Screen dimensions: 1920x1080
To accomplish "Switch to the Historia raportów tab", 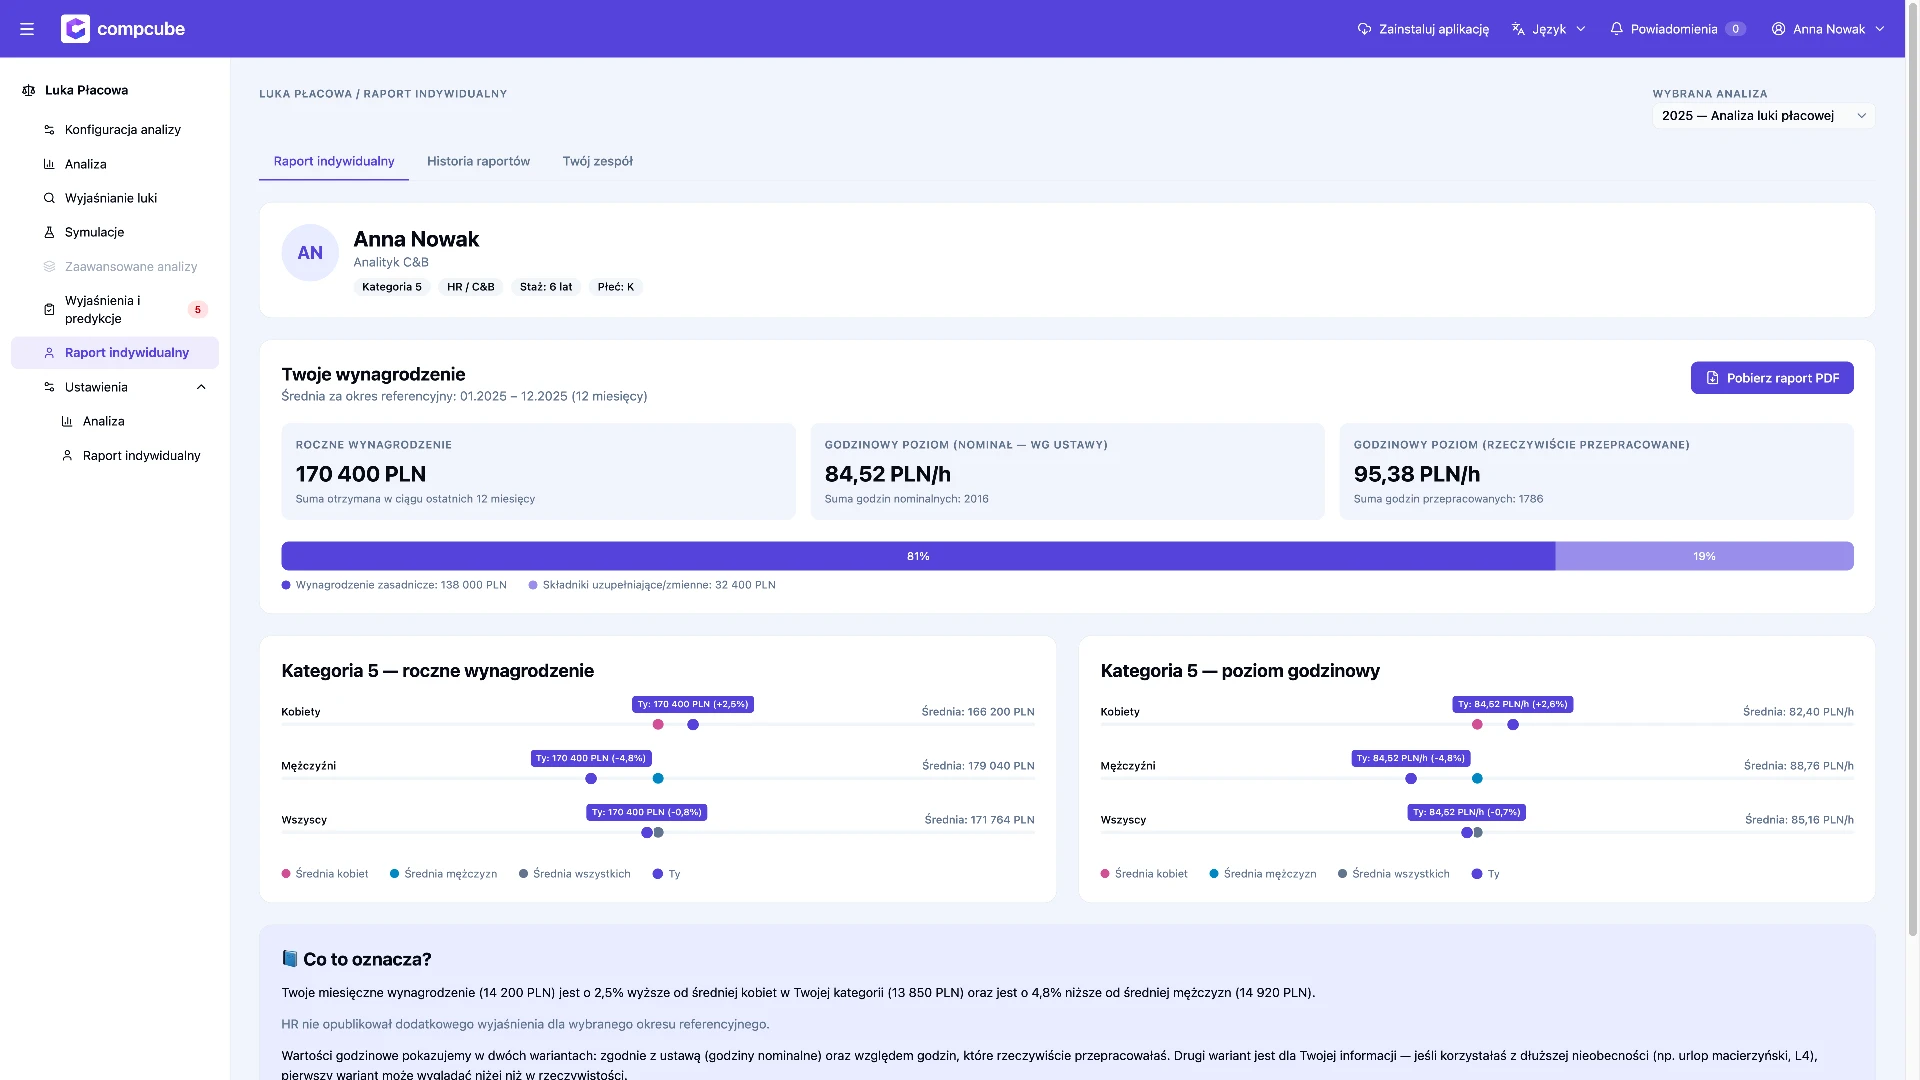I will point(478,161).
